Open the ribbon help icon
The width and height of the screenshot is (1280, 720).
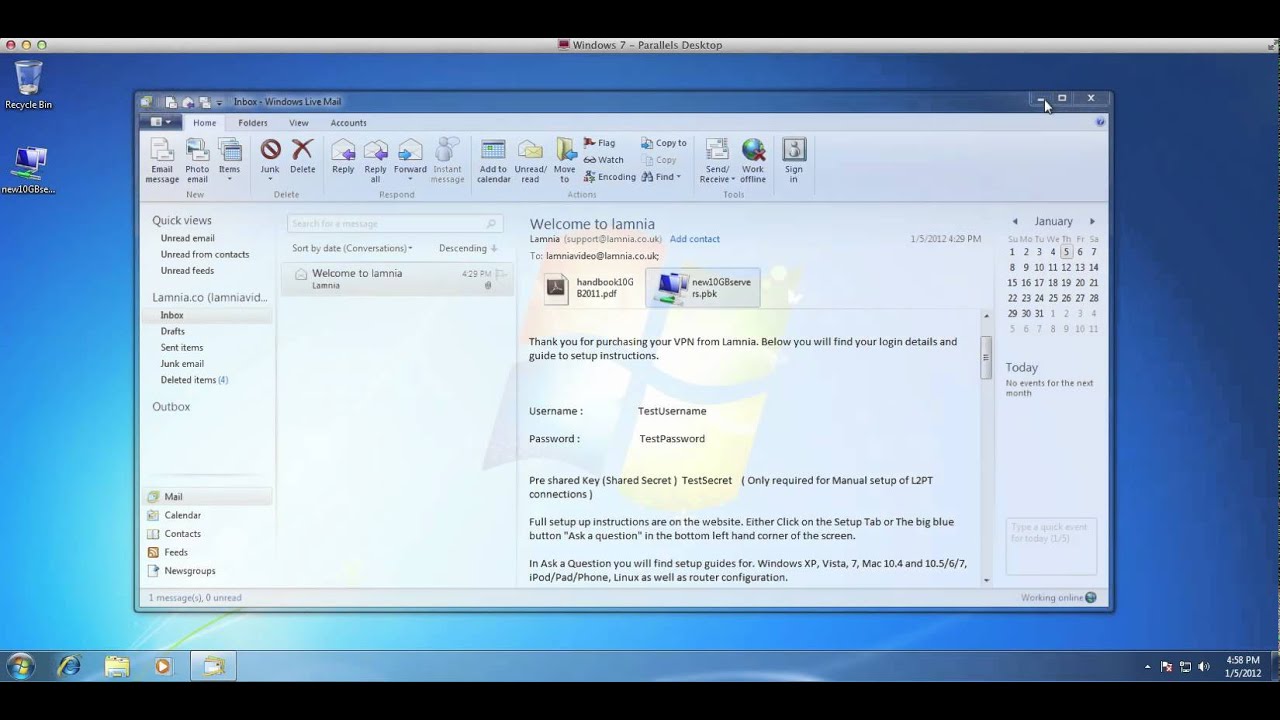[1100, 122]
